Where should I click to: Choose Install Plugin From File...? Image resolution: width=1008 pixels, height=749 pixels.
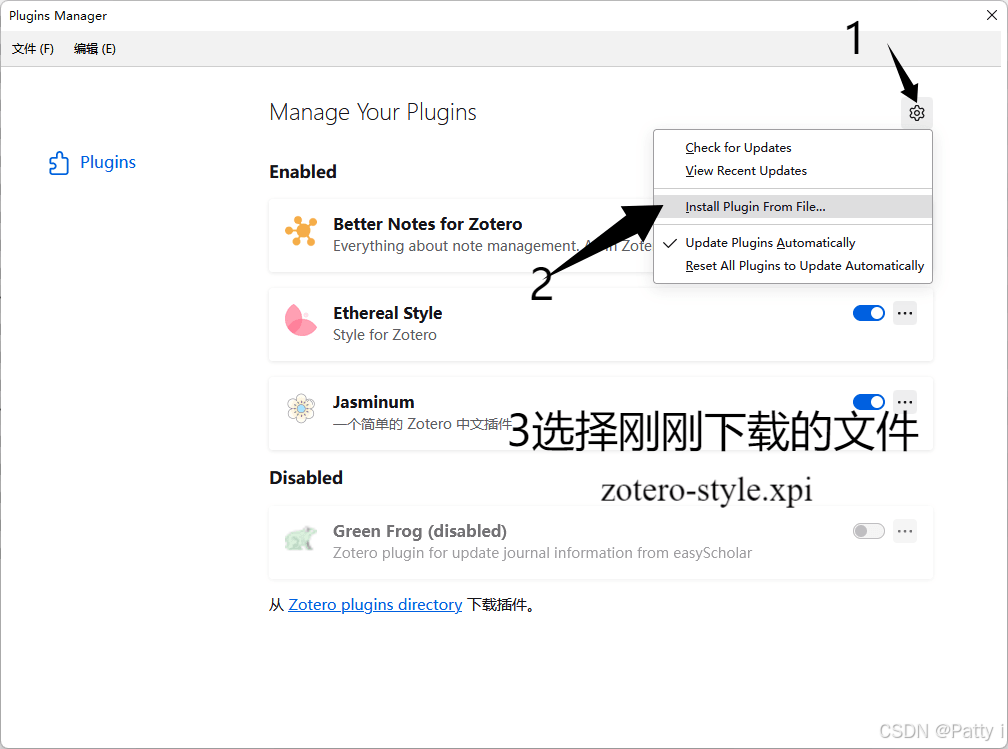(793, 207)
